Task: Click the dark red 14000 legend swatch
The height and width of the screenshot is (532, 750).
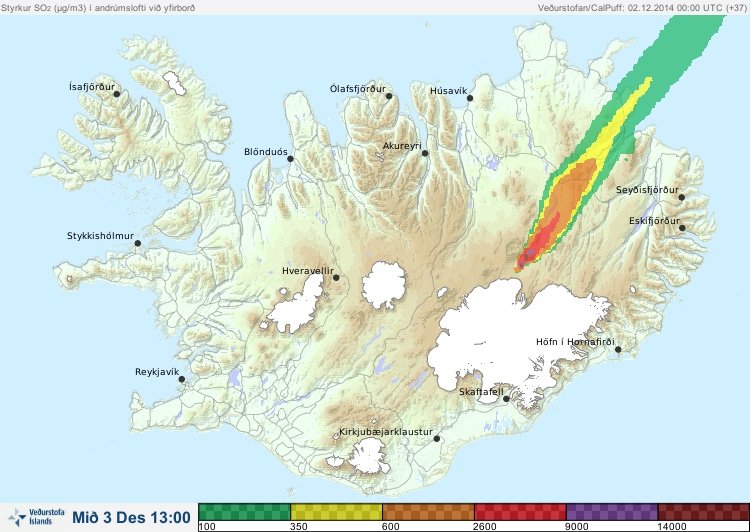Action: [704, 511]
